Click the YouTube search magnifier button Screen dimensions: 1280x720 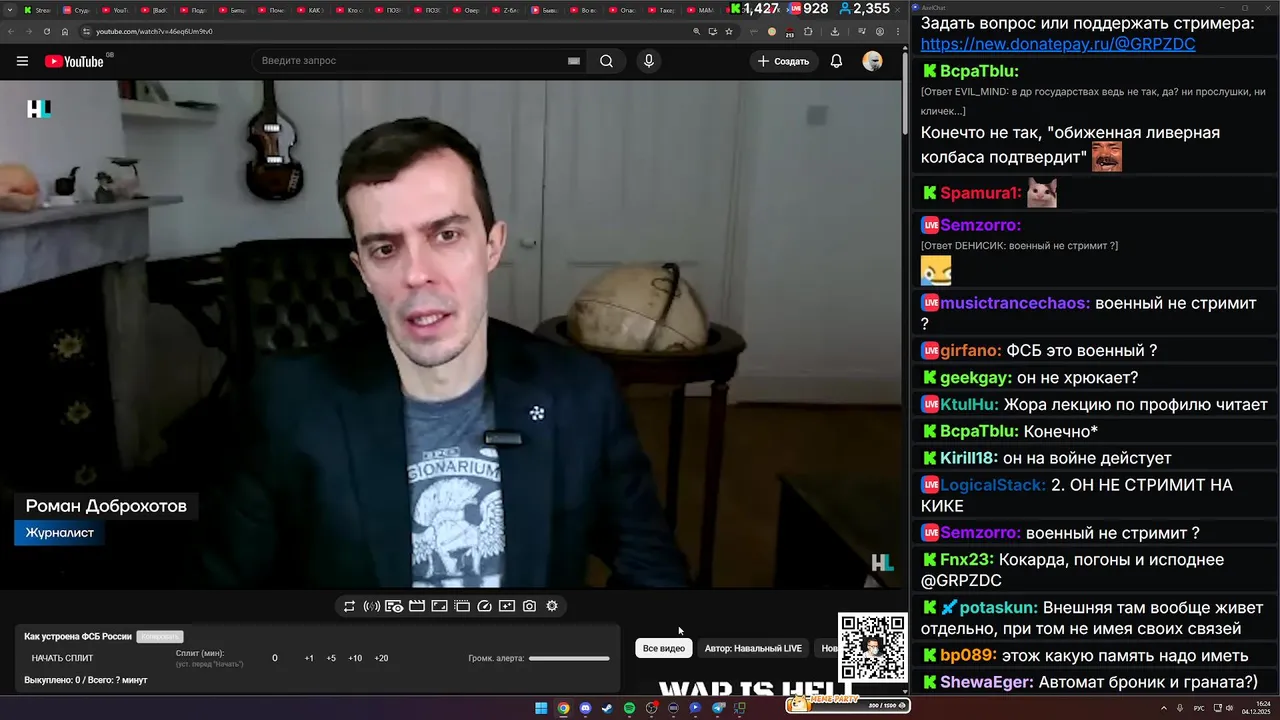coord(606,61)
